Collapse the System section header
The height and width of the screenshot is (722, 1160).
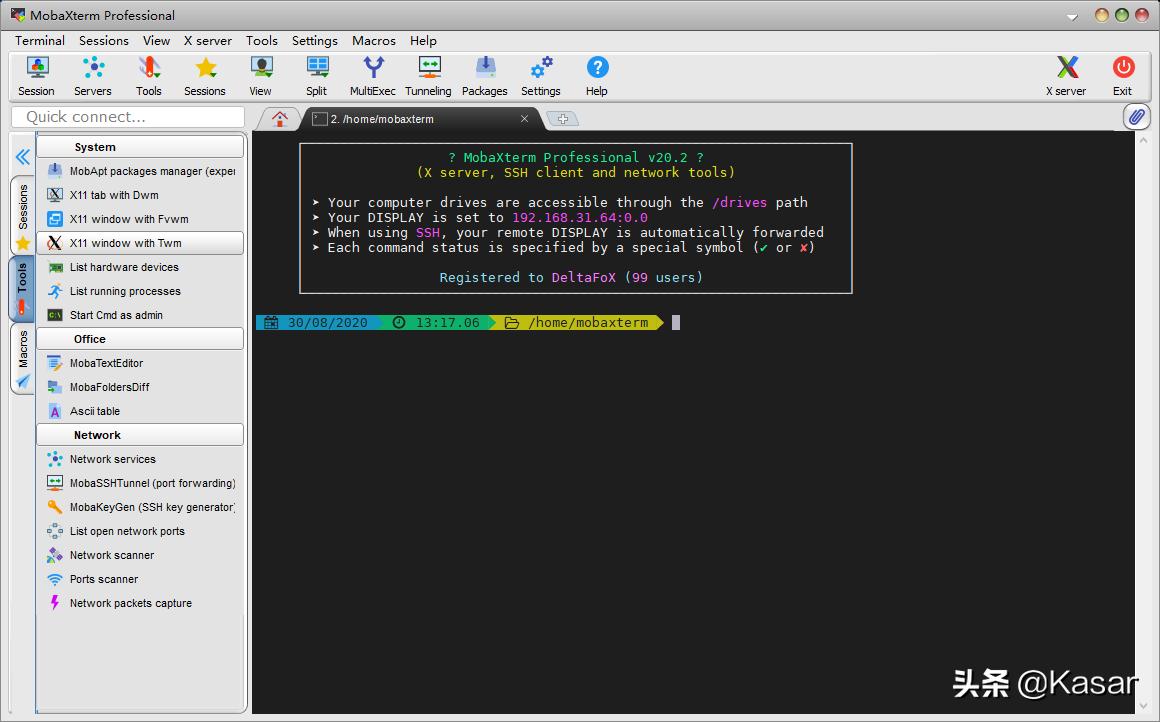(x=140, y=147)
